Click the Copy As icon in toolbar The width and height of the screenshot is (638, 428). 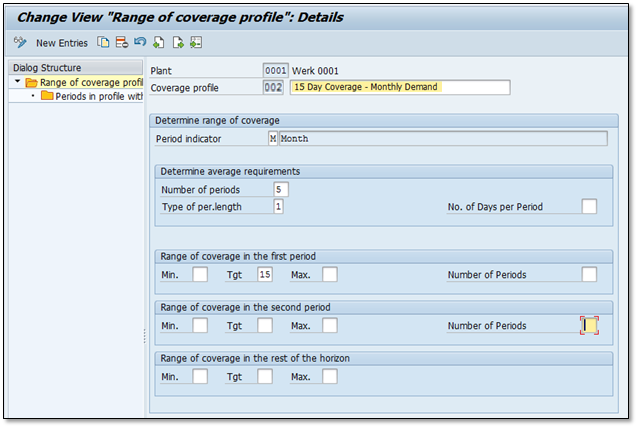(x=103, y=43)
